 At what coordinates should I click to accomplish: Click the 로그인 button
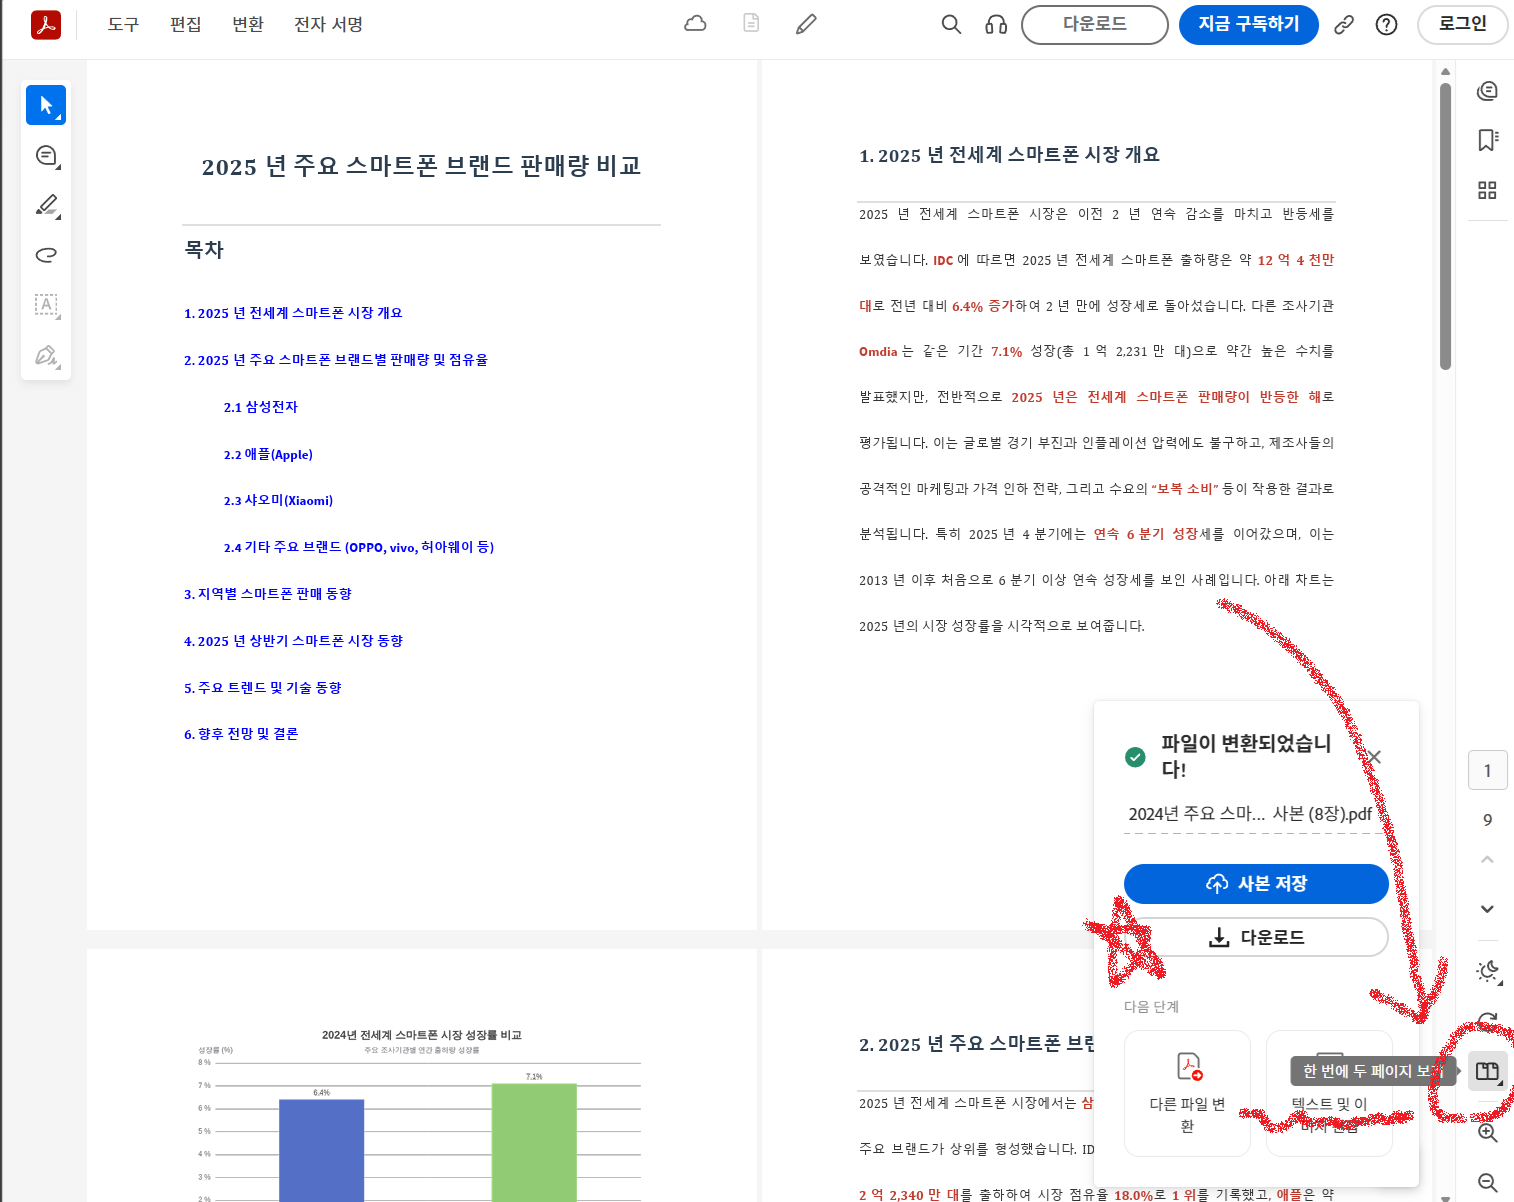pyautogui.click(x=1463, y=24)
